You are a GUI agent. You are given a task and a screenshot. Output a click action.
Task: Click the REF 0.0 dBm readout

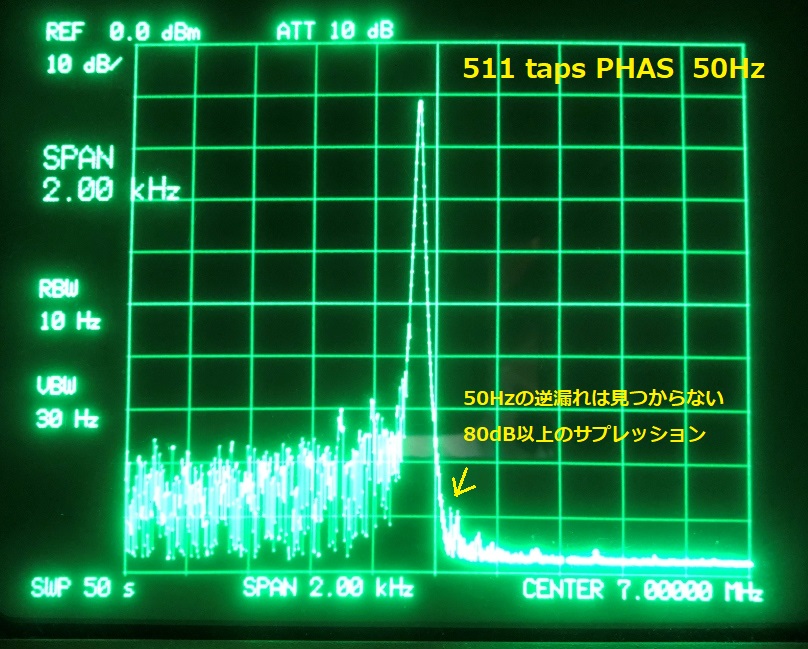pos(123,32)
